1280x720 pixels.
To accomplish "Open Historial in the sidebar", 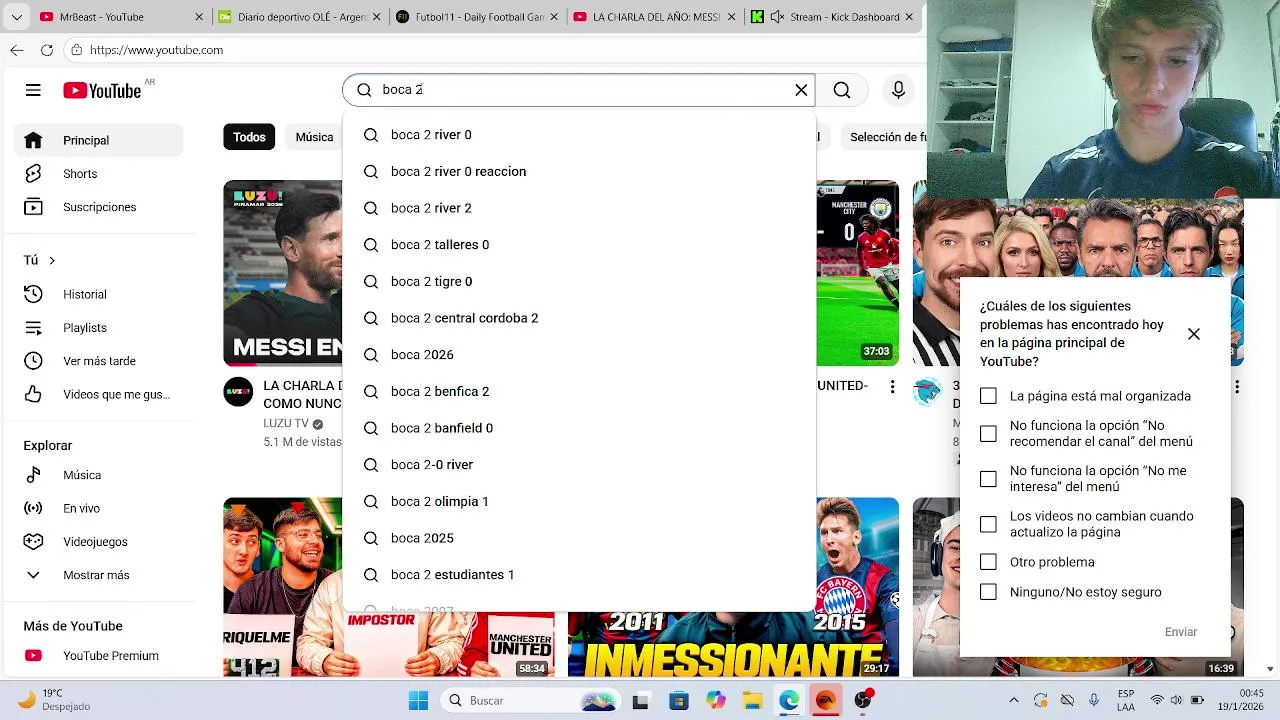I will [98, 294].
